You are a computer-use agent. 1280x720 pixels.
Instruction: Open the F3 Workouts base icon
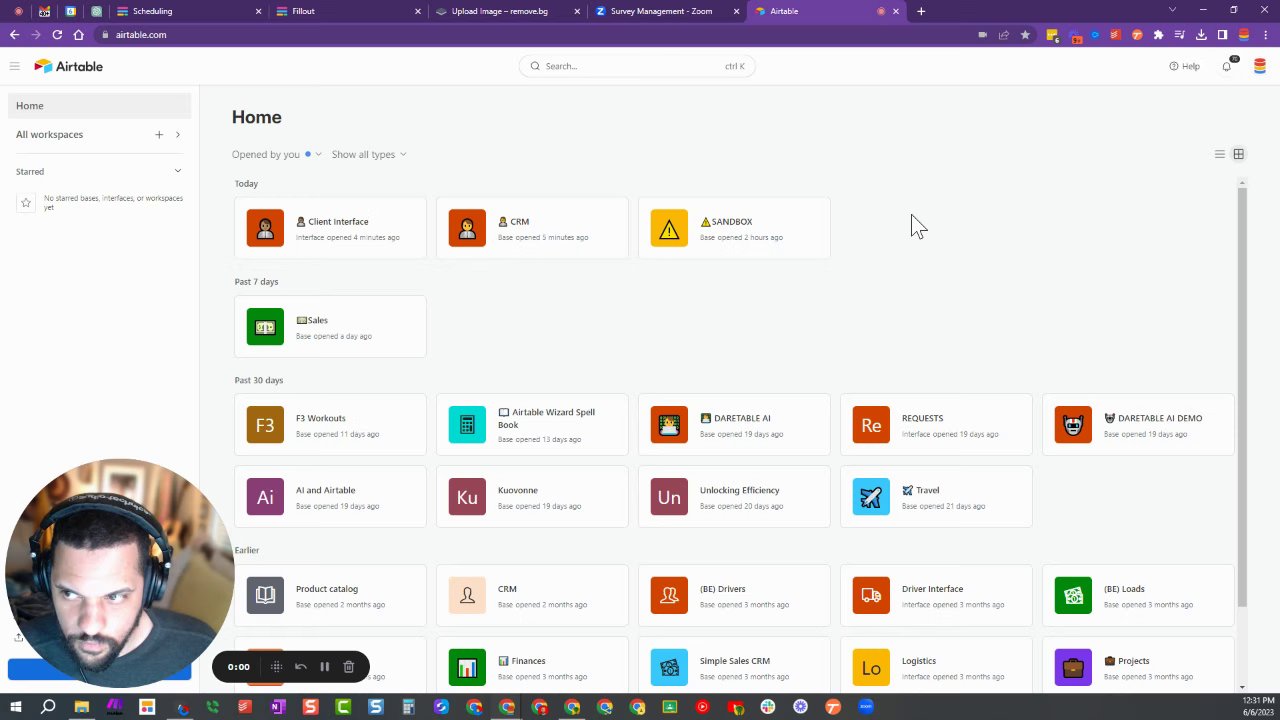coord(265,425)
